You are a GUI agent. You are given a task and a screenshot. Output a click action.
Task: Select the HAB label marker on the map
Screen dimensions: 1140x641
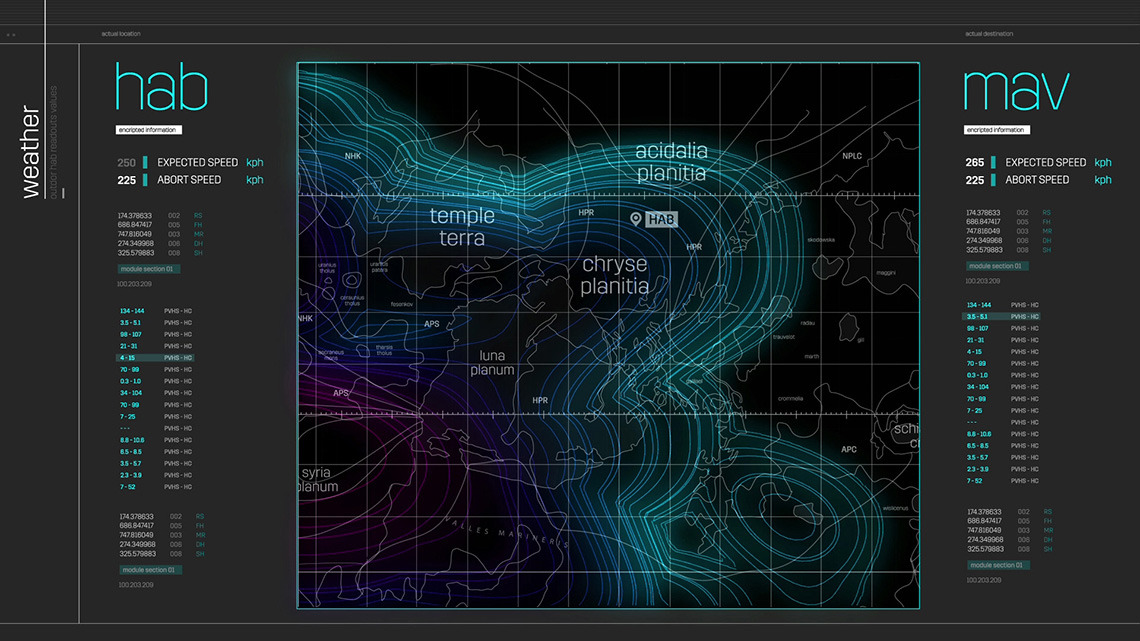pyautogui.click(x=661, y=219)
